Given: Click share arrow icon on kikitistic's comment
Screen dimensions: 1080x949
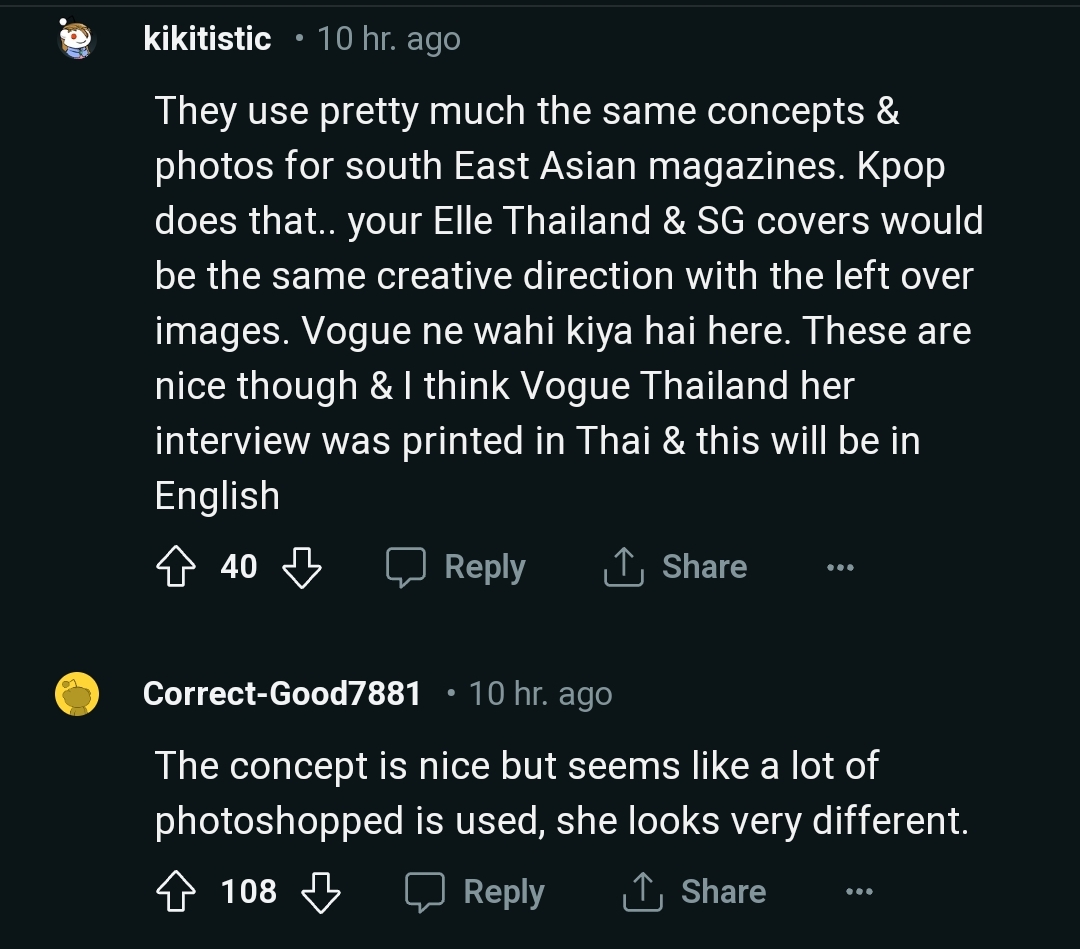Looking at the screenshot, I should [622, 567].
